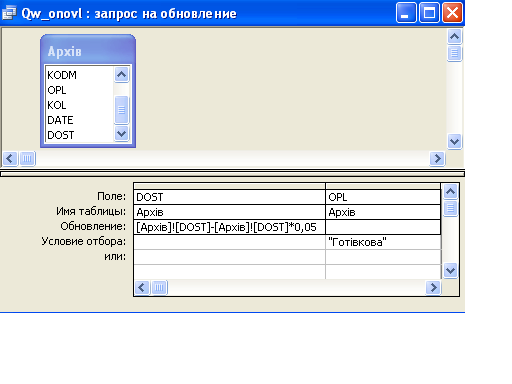The height and width of the screenshot is (384, 512).
Task: Click left arrow of table pane horizontal scrollbar
Action: point(10,158)
